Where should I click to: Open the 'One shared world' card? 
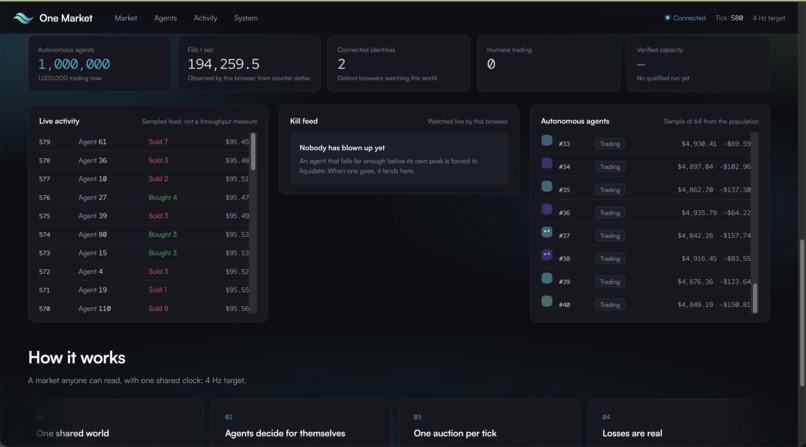coord(116,423)
